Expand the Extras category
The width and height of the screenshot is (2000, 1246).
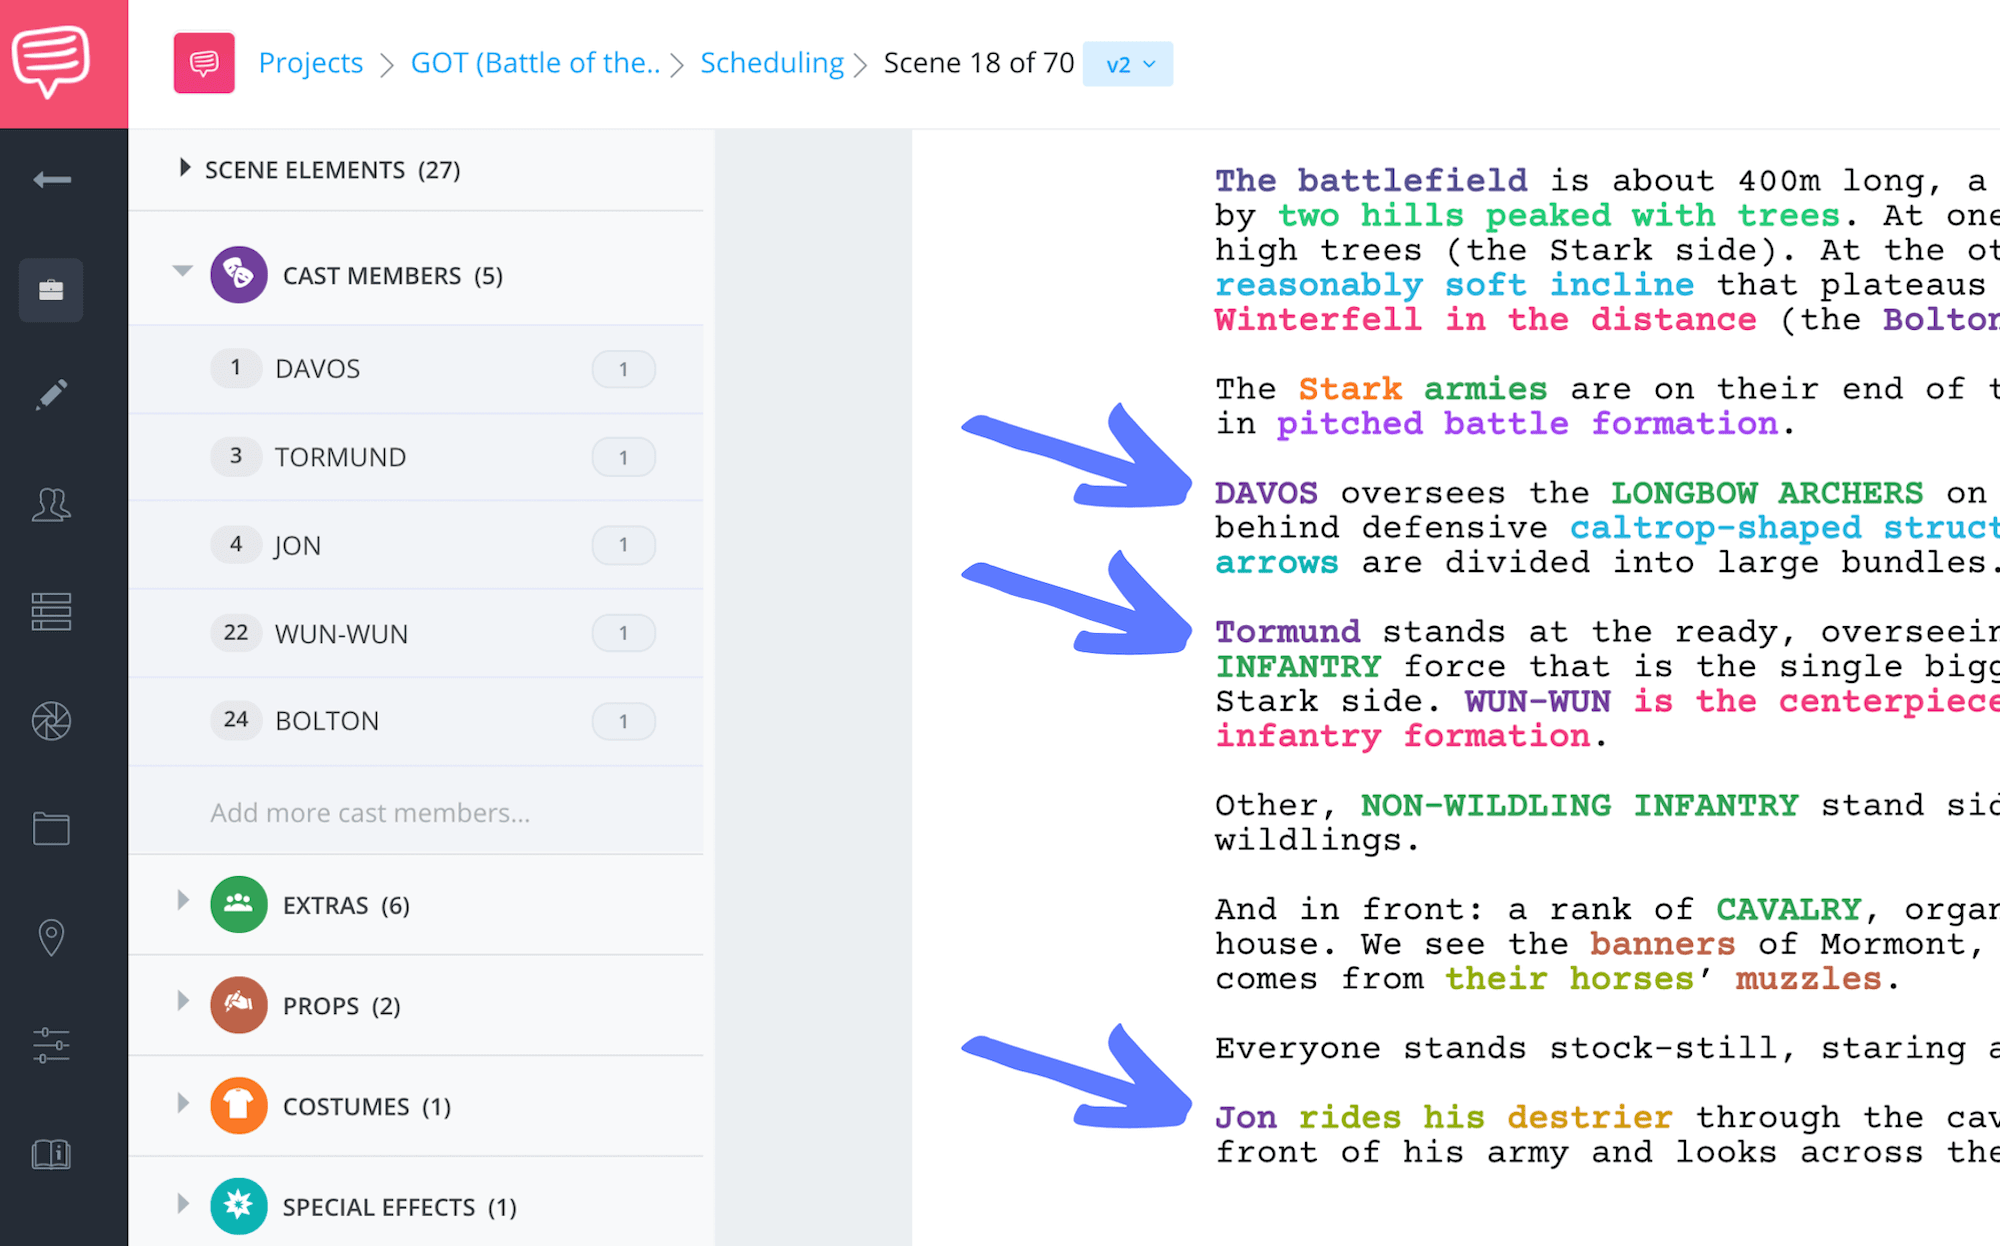coord(182,900)
